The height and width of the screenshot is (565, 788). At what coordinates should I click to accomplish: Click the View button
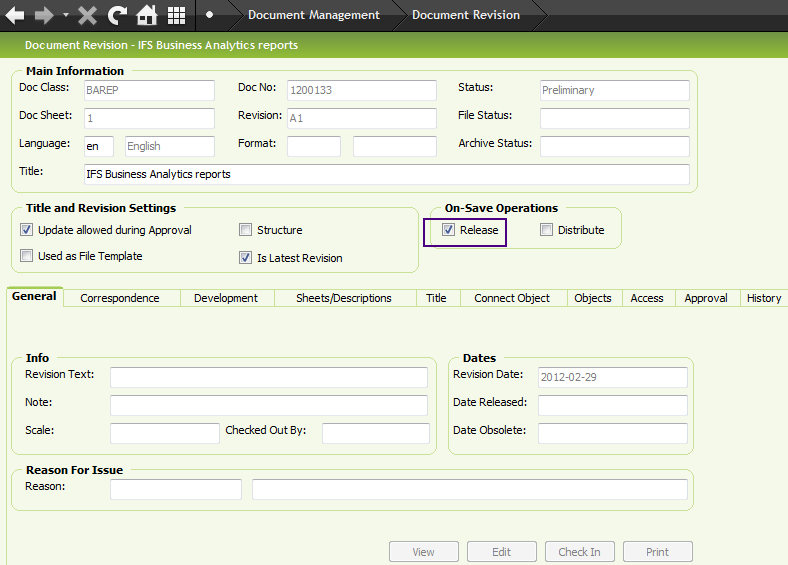424,552
